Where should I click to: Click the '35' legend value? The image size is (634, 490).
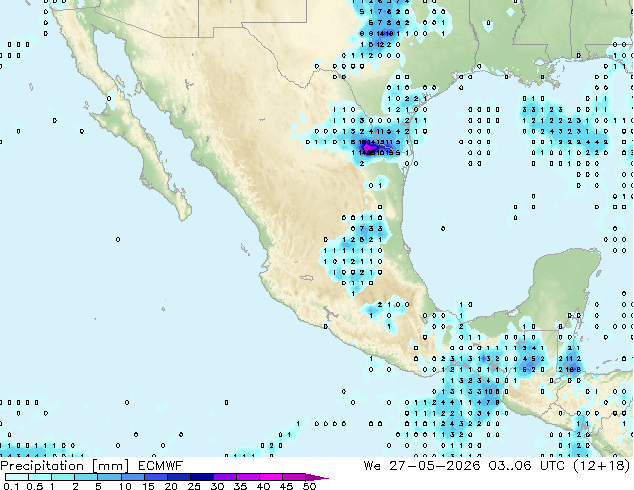pos(240,486)
